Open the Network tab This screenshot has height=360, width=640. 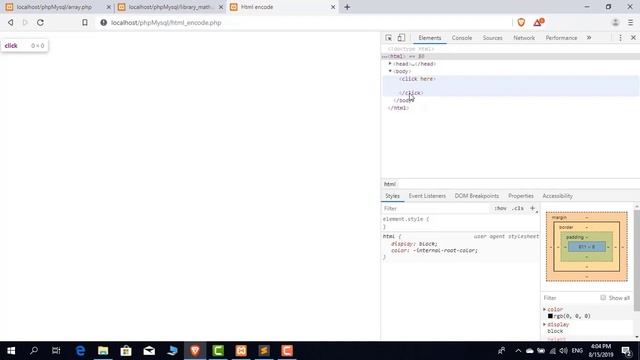[524, 38]
